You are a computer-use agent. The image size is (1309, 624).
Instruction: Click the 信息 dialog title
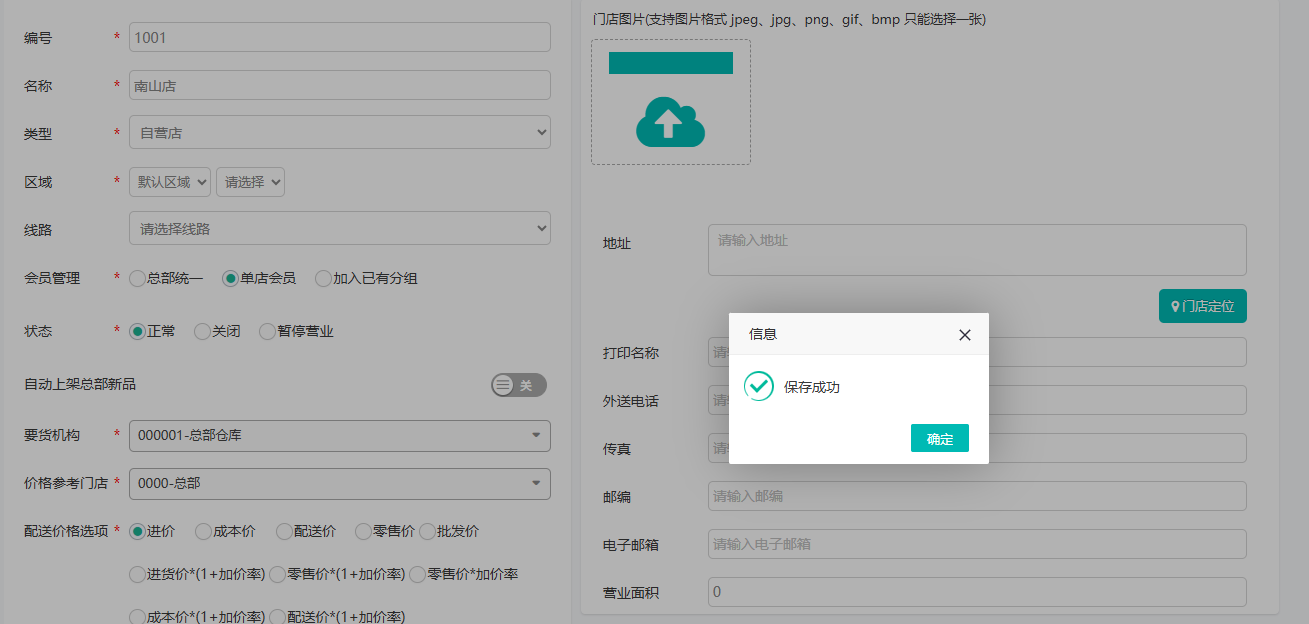click(763, 334)
